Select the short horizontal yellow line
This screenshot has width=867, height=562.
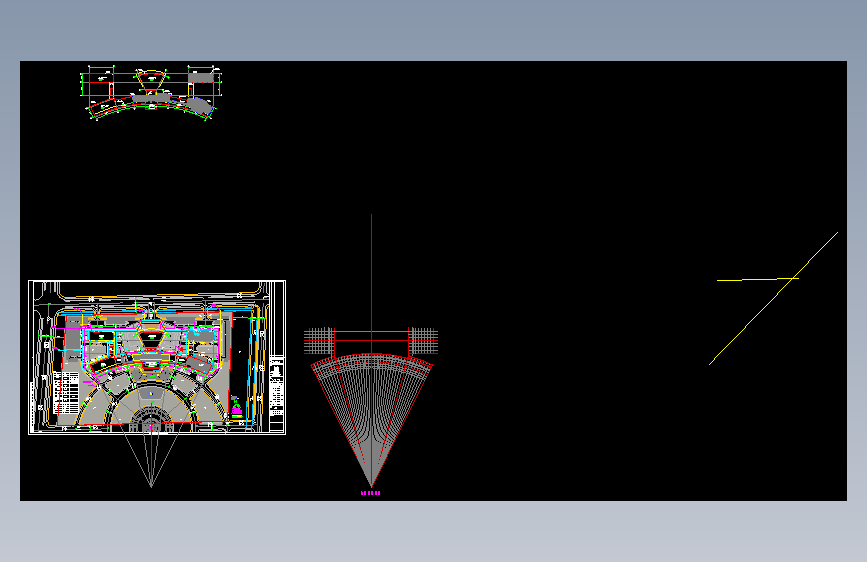click(758, 279)
